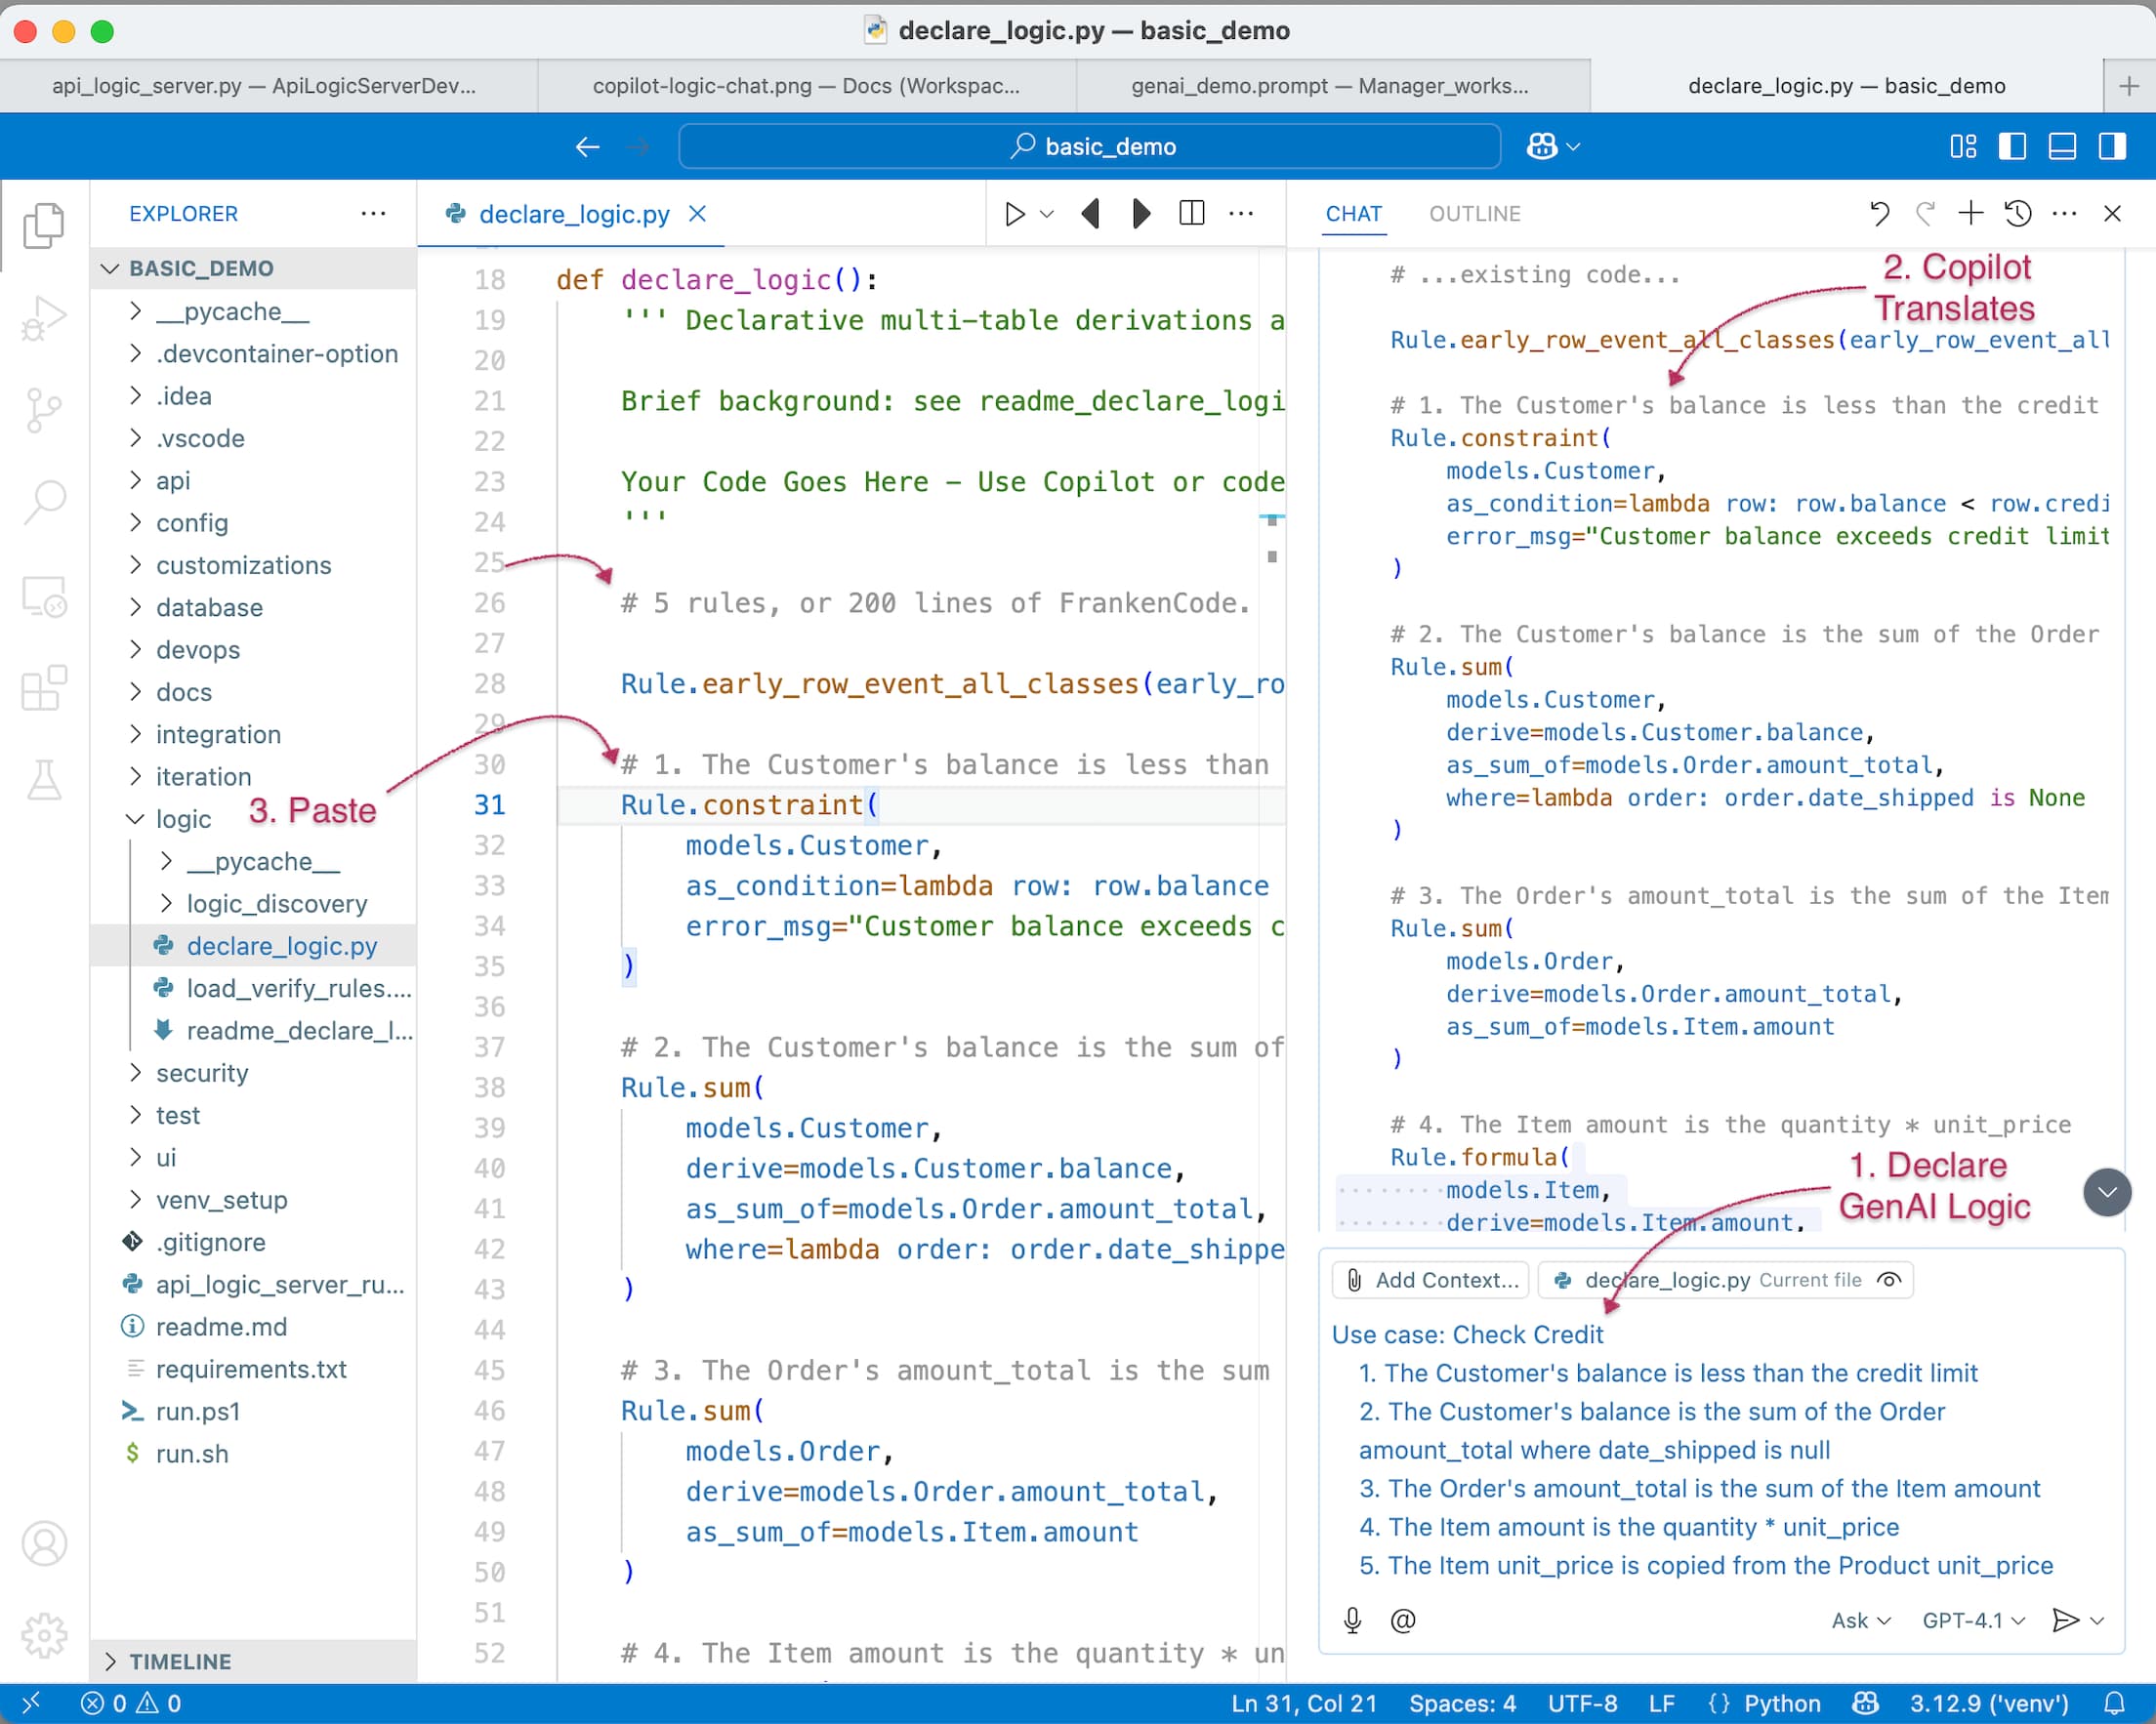Open Remote Explorer view
The height and width of the screenshot is (1724, 2156).
pyautogui.click(x=44, y=596)
